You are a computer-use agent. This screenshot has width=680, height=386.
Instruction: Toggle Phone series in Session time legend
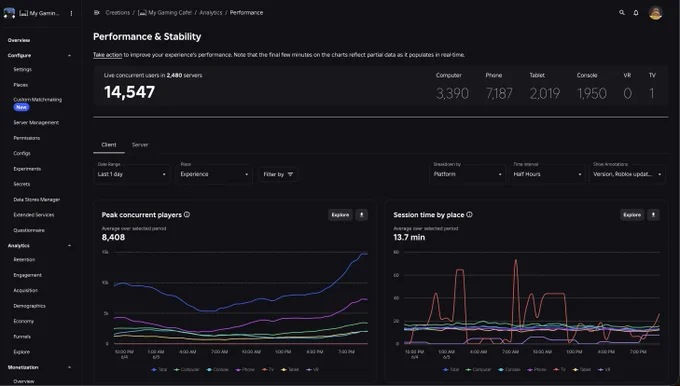537,370
